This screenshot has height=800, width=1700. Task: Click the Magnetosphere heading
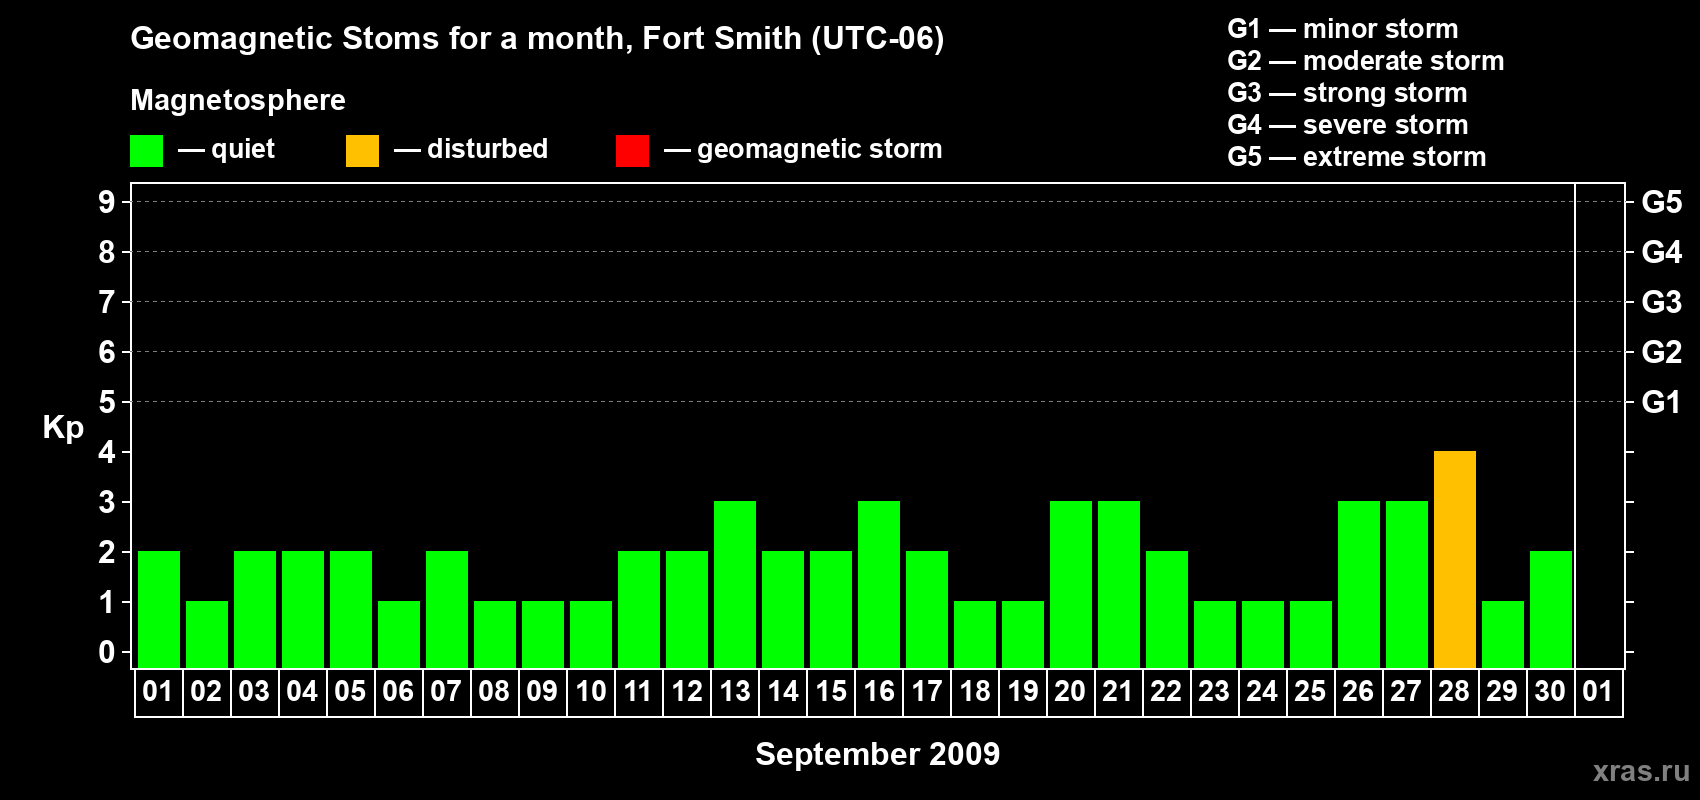[238, 100]
